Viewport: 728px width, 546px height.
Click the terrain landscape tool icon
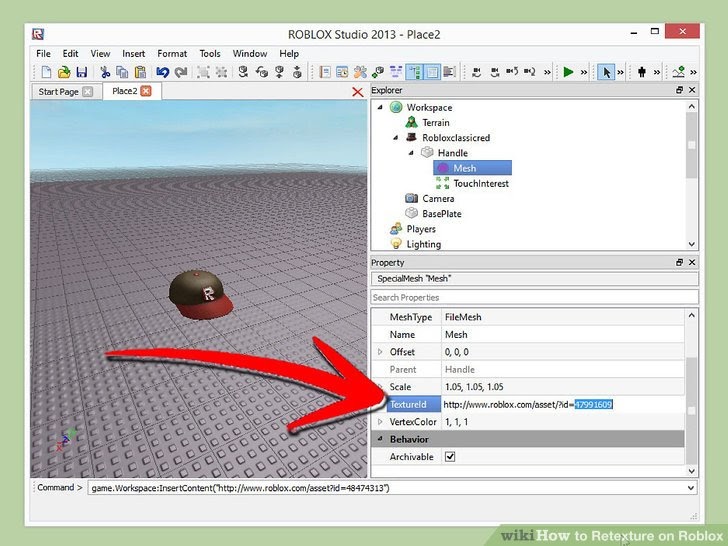[x=678, y=72]
